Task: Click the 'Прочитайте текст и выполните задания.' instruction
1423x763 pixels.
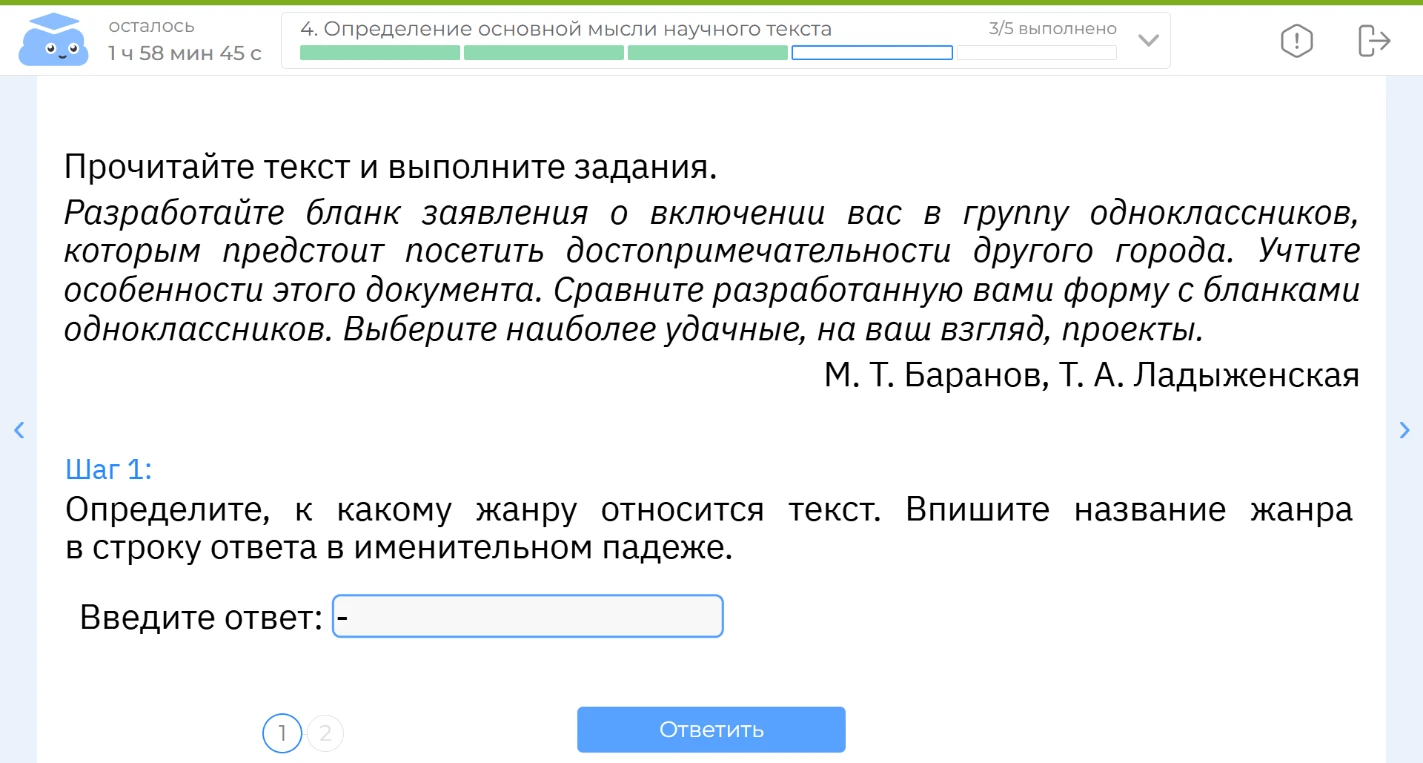Action: [x=391, y=166]
